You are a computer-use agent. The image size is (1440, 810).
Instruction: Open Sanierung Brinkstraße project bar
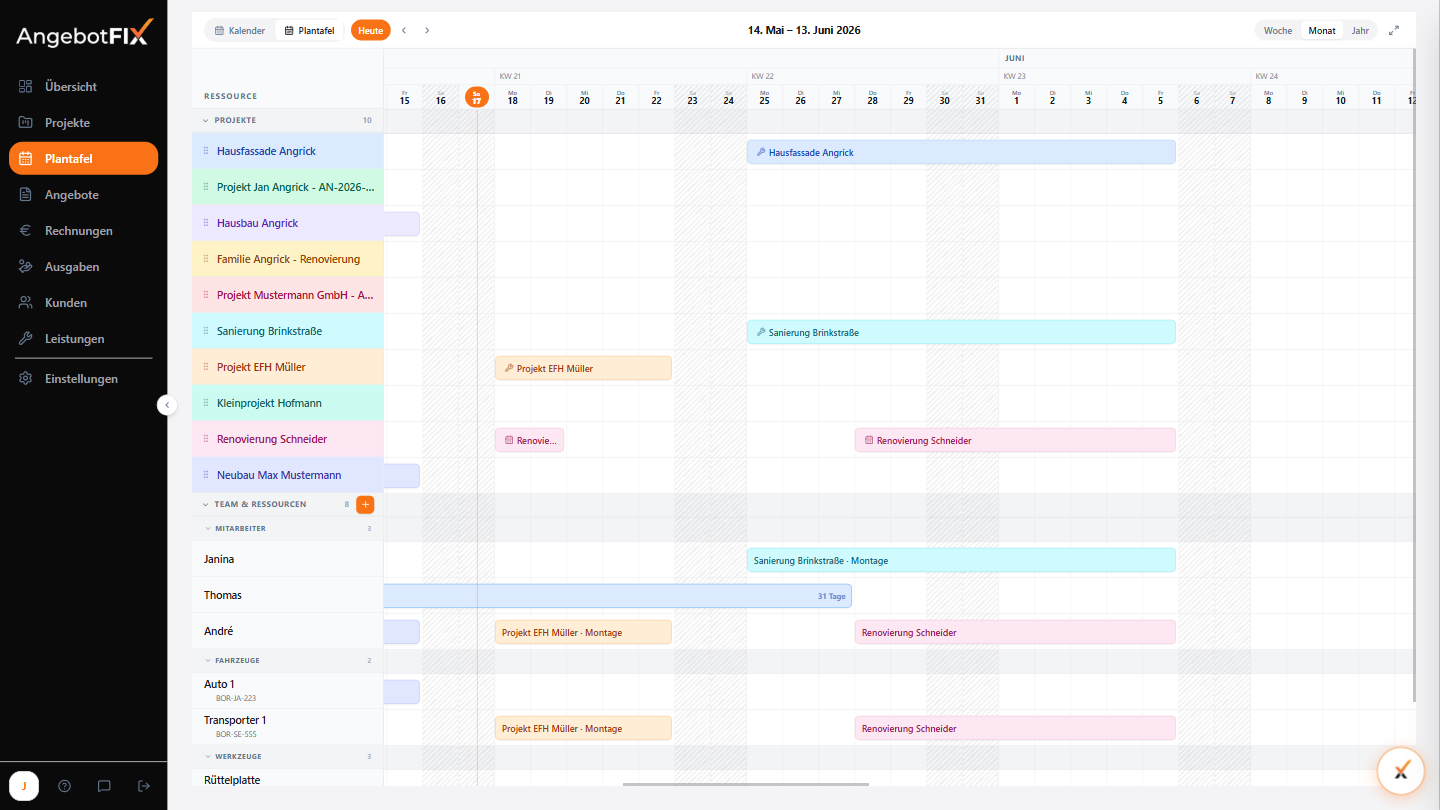pos(961,332)
